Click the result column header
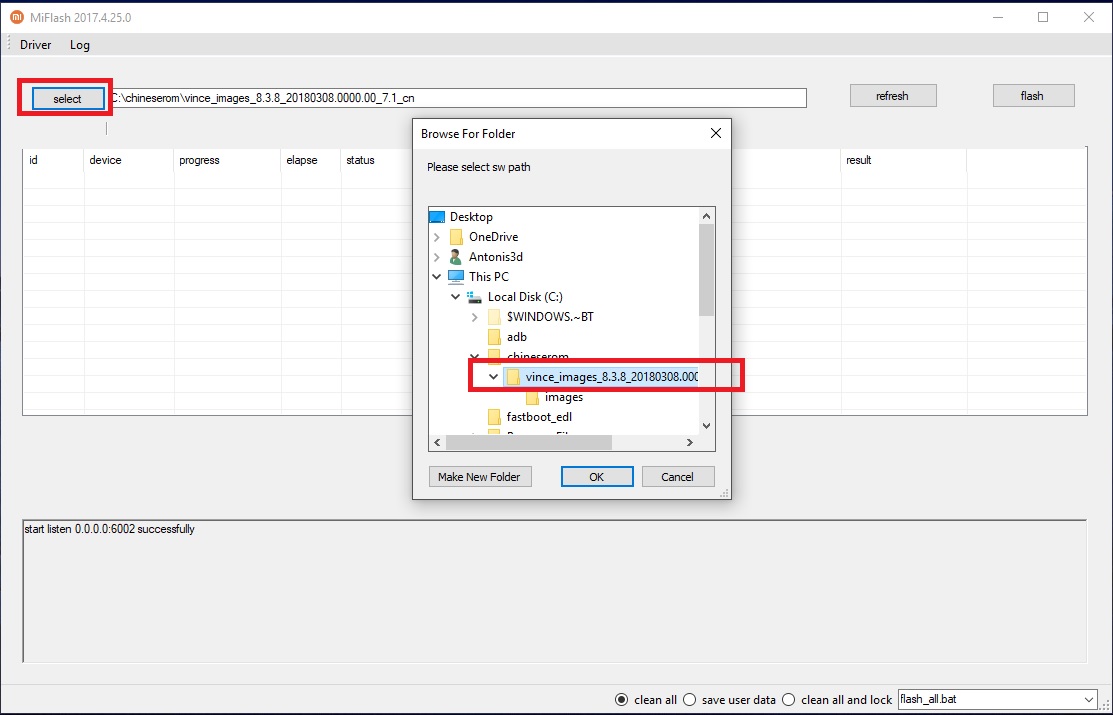Screen dimensions: 1113x715 pyautogui.click(x=904, y=160)
